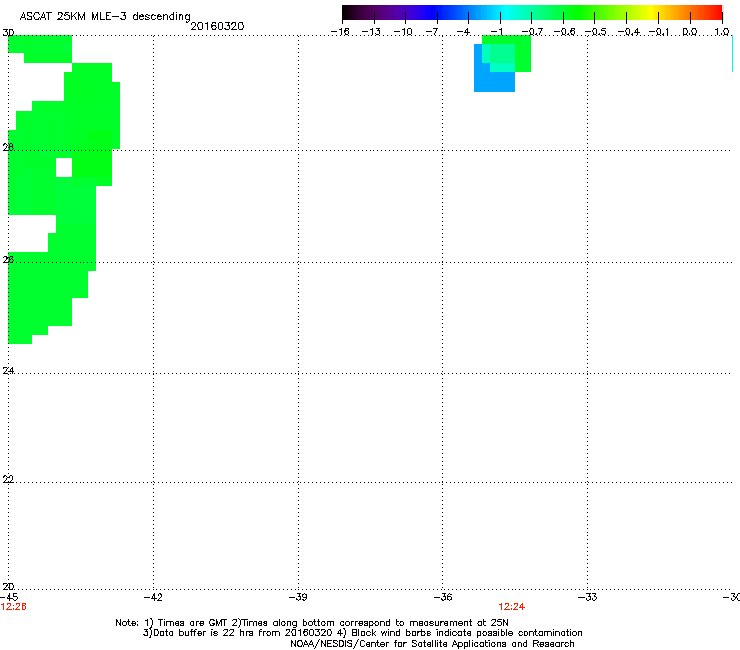Click the '-7' color scale label
The height and width of the screenshot is (650, 740).
434,32
